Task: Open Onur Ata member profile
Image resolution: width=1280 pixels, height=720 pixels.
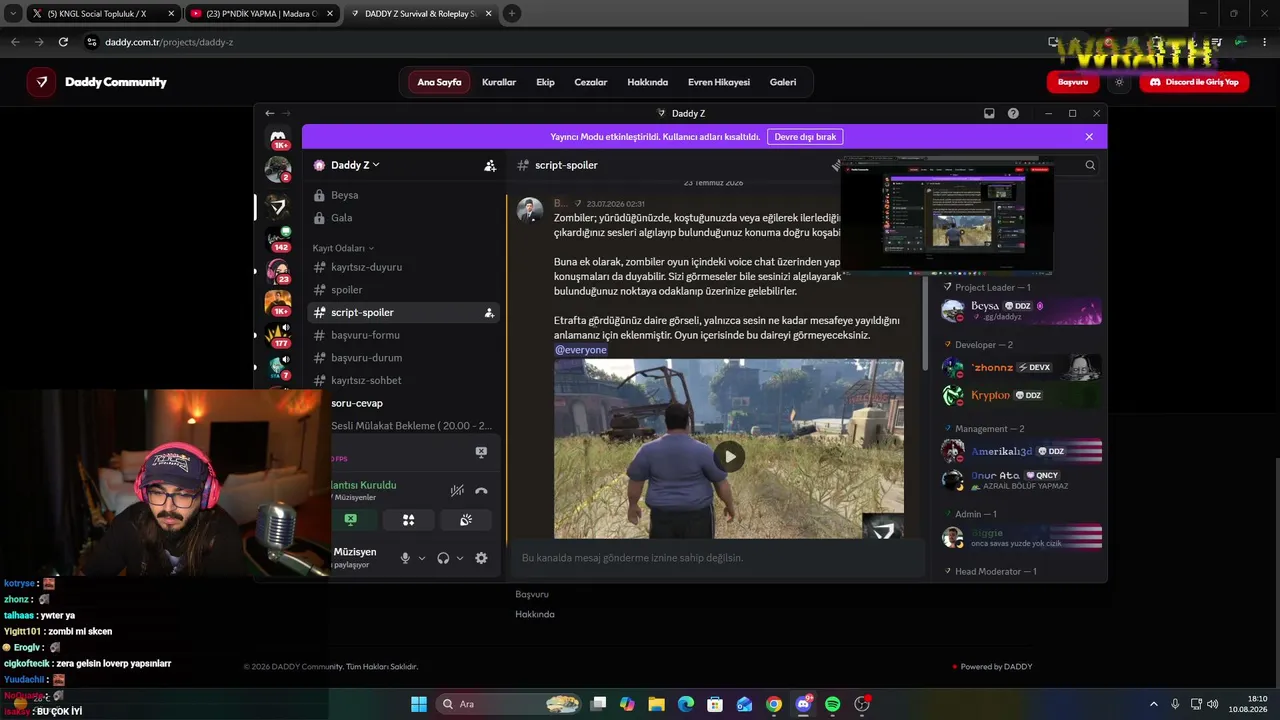Action: pyautogui.click(x=1021, y=480)
